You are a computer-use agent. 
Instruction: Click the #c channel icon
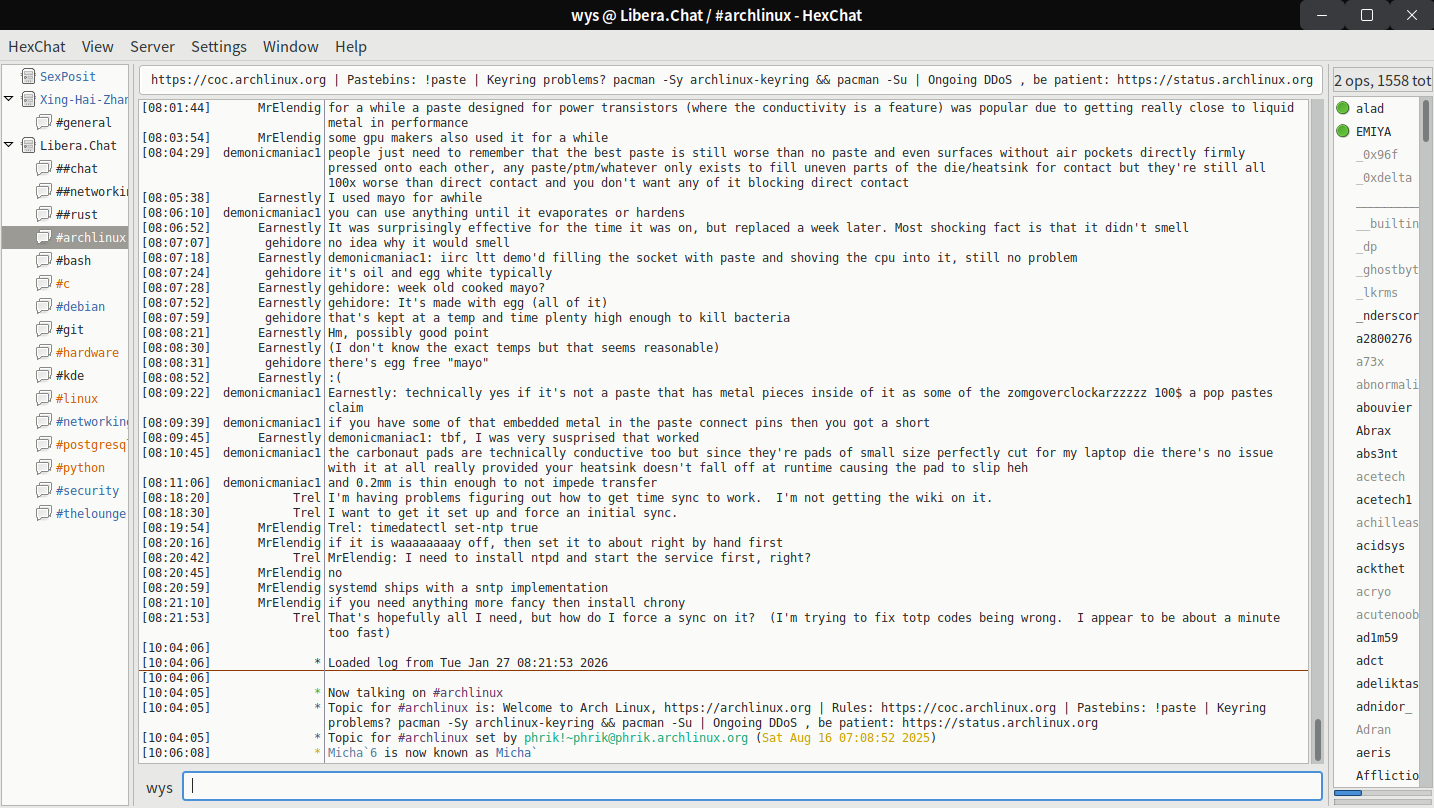[44, 283]
